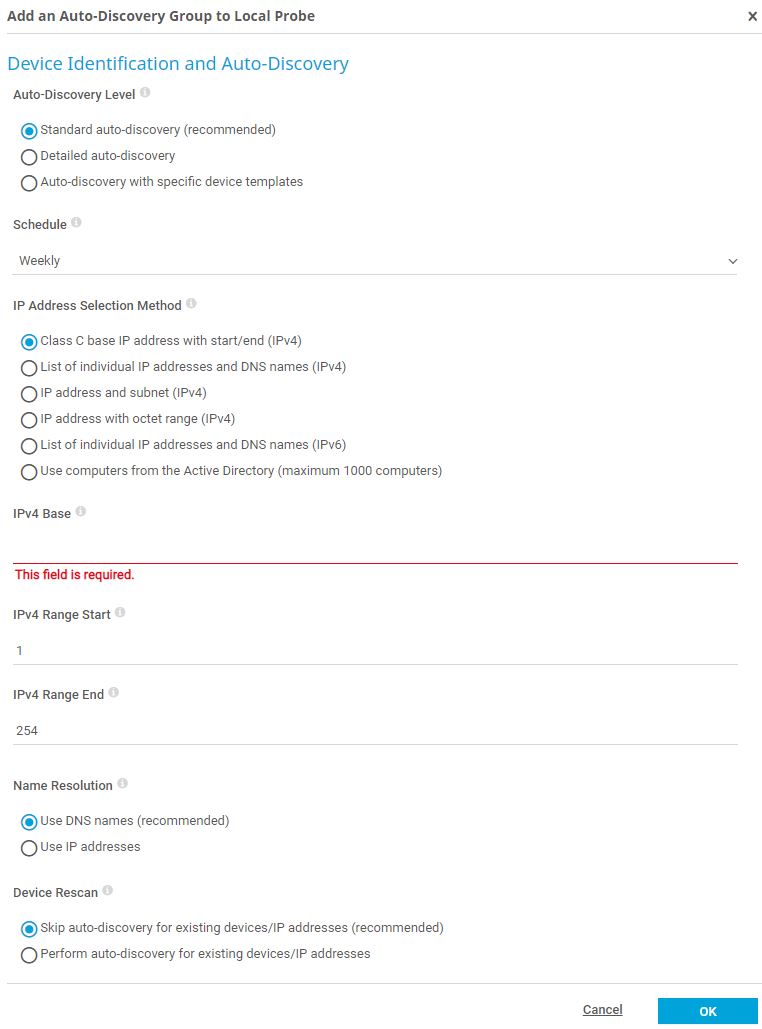Choose auto-discovery with specific device templates
This screenshot has height=1029, width=762.
29,182
